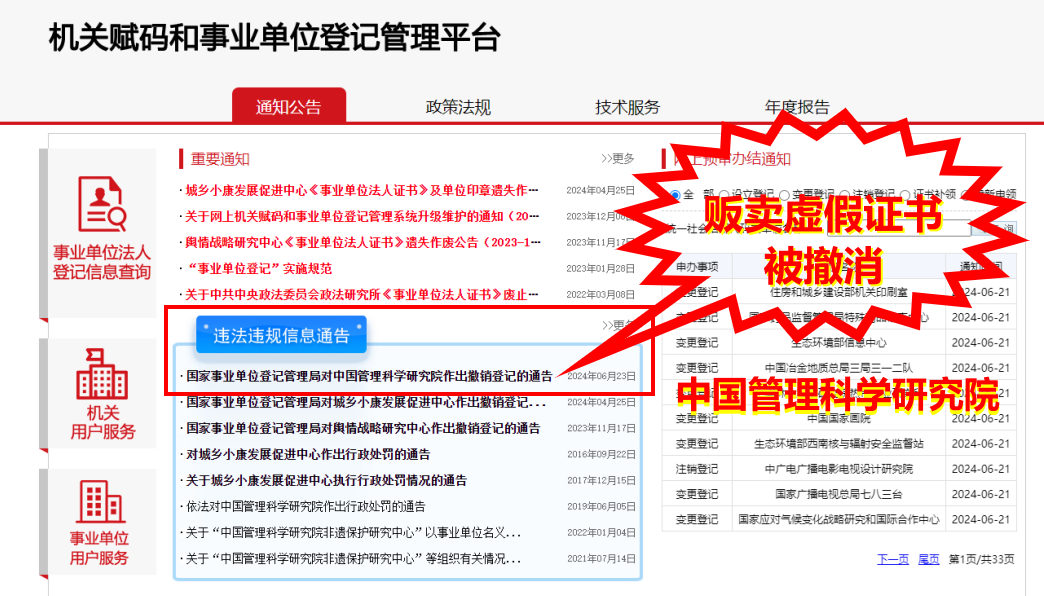Screen dimensions: 1044x596
Task: Select the 证书补领 radio option
Action: pyautogui.click(x=905, y=194)
